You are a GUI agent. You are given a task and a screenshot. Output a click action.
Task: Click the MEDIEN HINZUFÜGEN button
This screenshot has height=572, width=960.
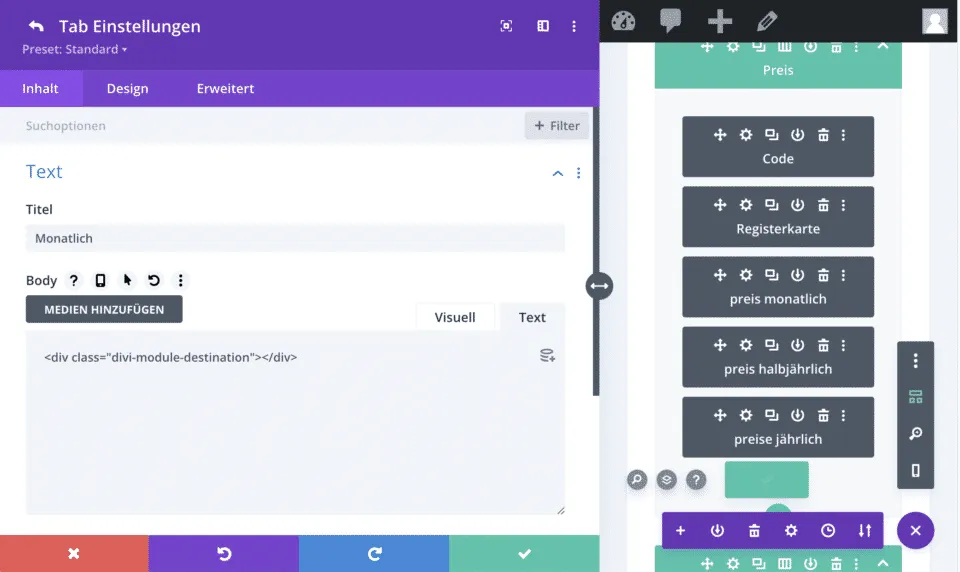104,309
